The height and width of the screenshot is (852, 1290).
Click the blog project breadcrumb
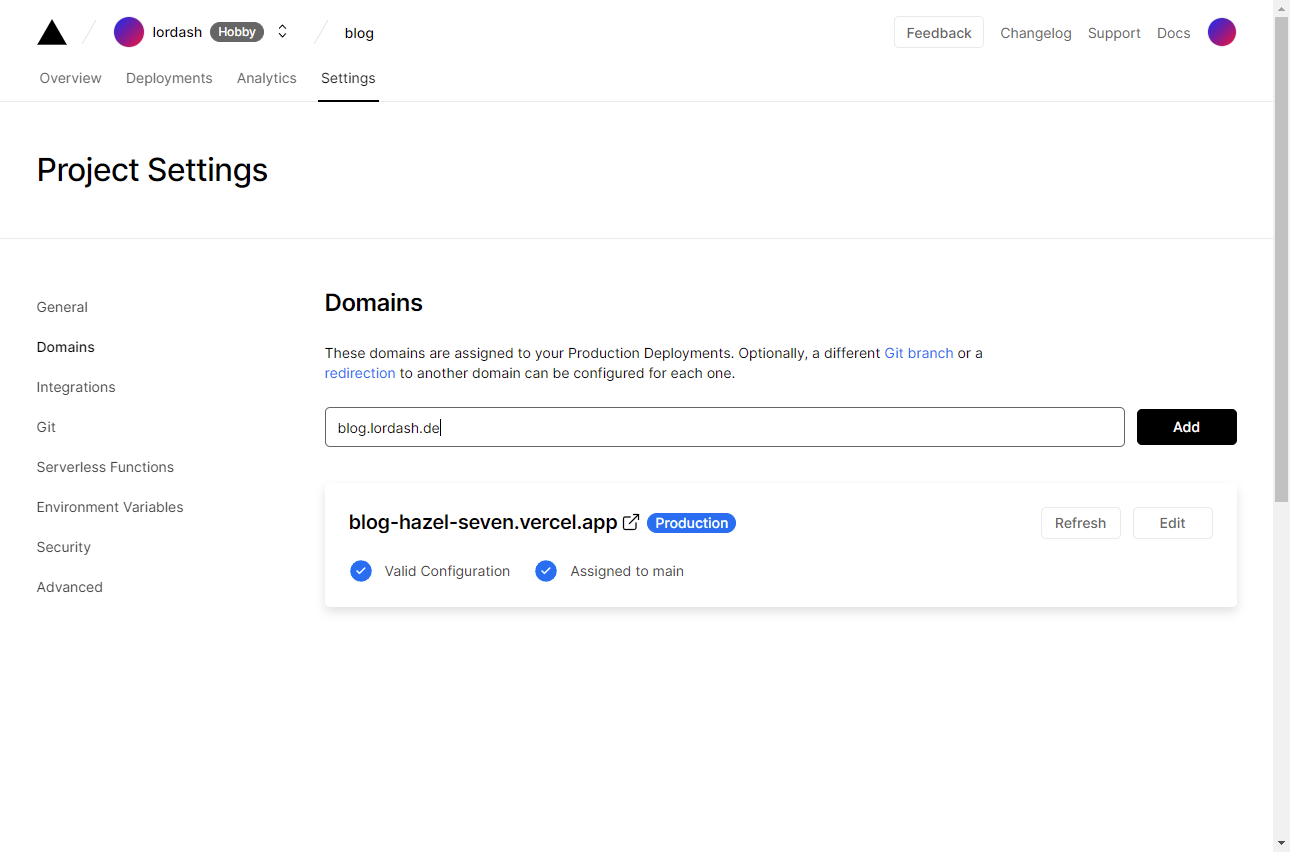coord(359,33)
